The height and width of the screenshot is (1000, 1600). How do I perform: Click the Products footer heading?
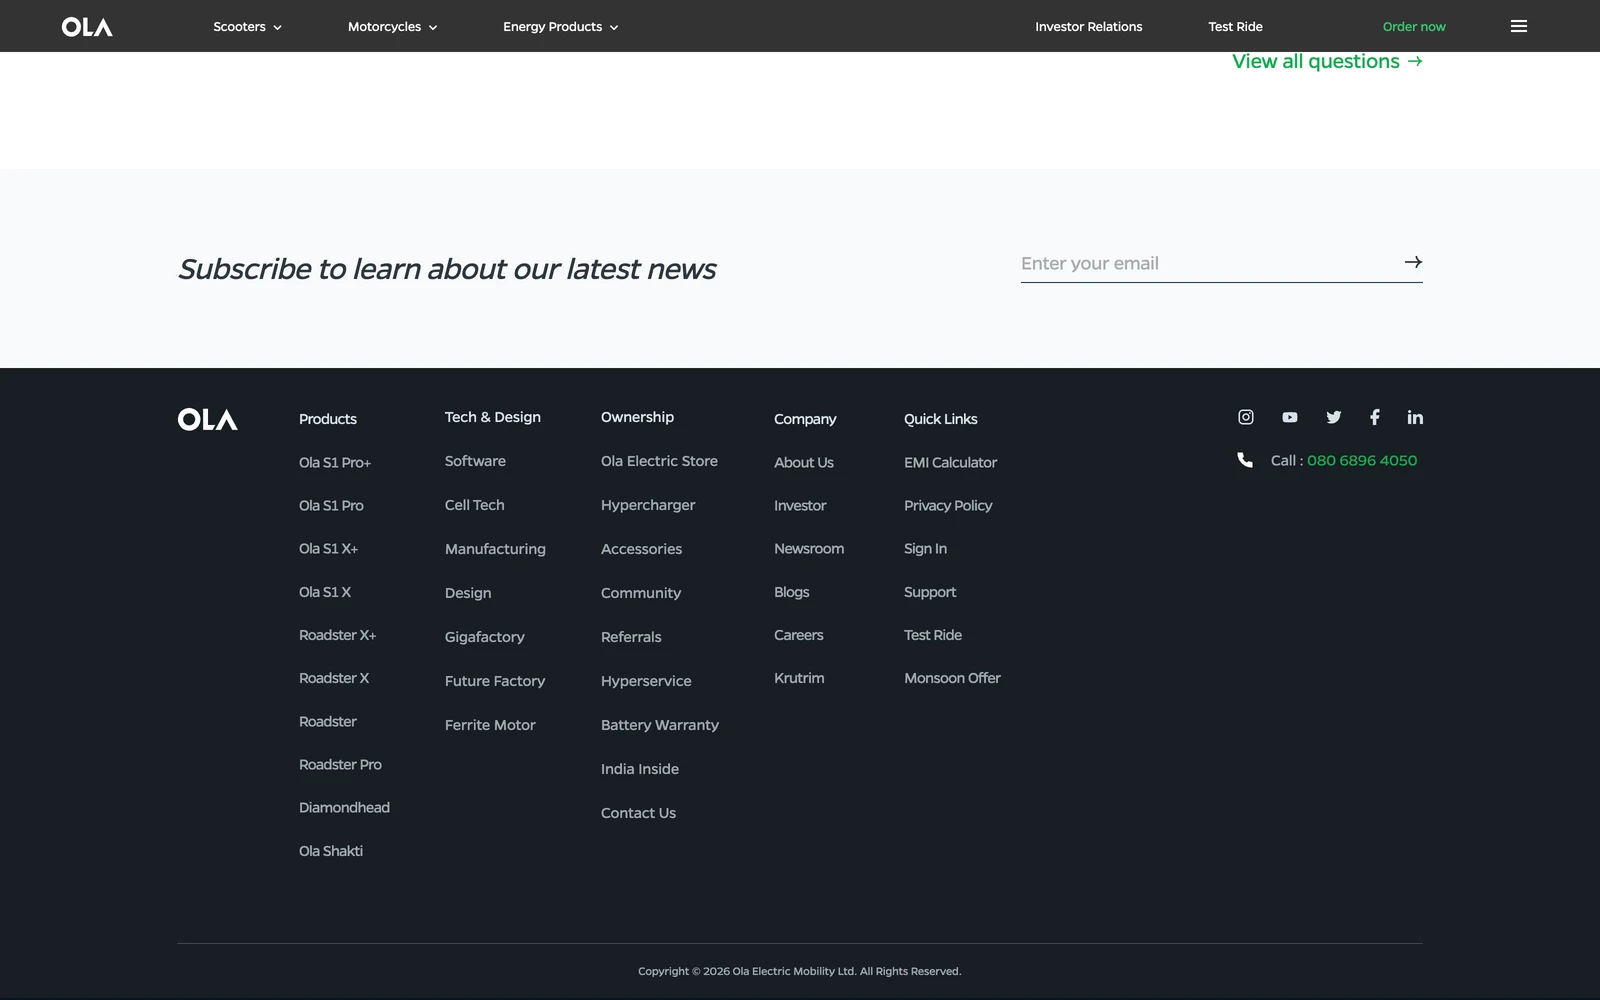coord(328,419)
